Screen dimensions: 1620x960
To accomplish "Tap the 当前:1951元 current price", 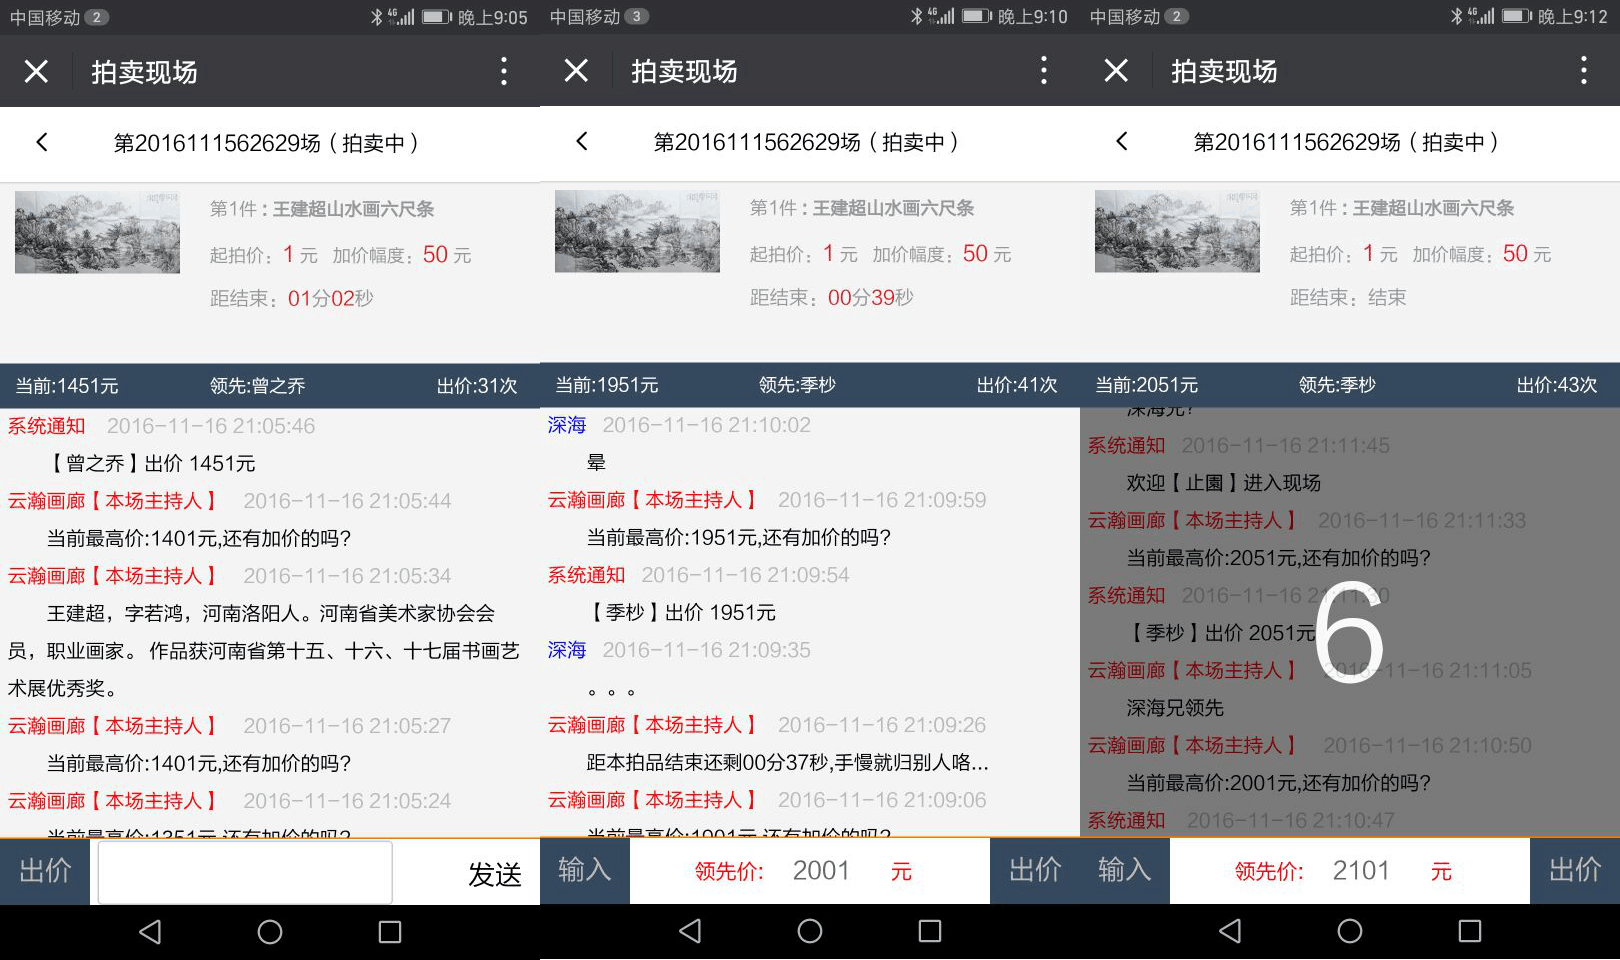I will pyautogui.click(x=607, y=385).
